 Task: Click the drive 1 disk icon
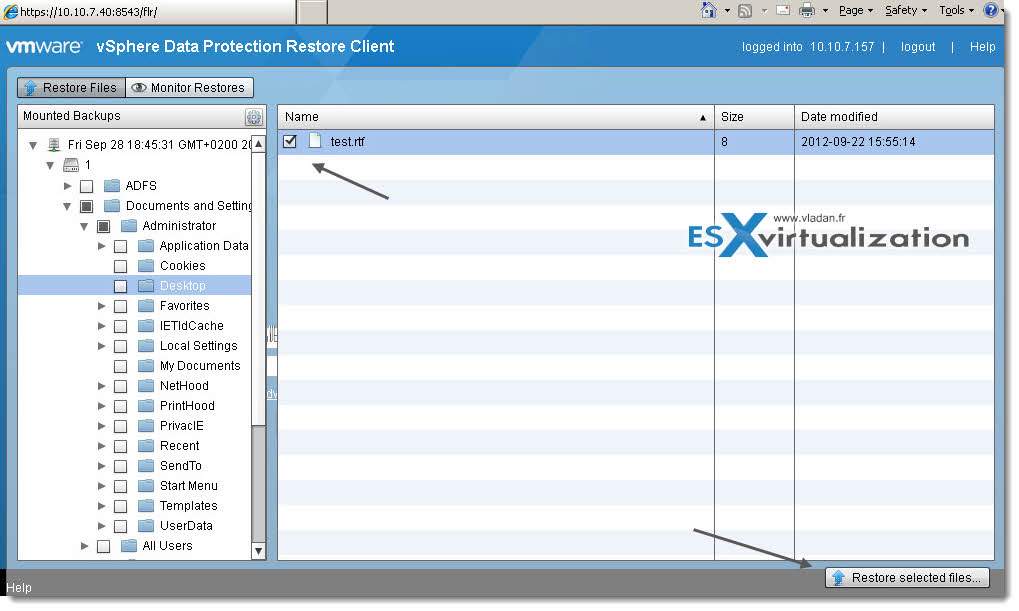coord(71,165)
